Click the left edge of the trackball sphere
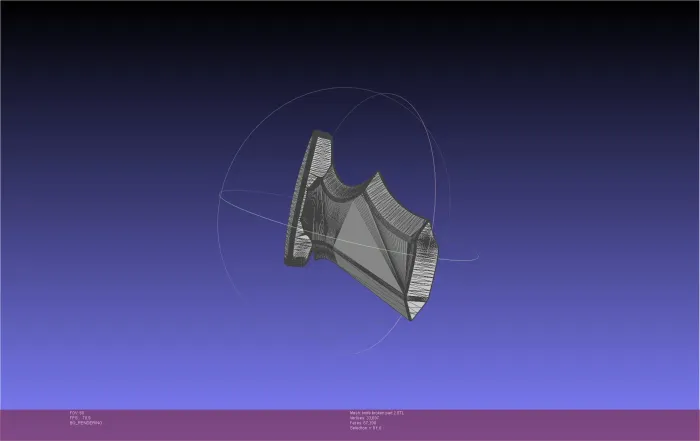The image size is (700, 441). click(219, 219)
